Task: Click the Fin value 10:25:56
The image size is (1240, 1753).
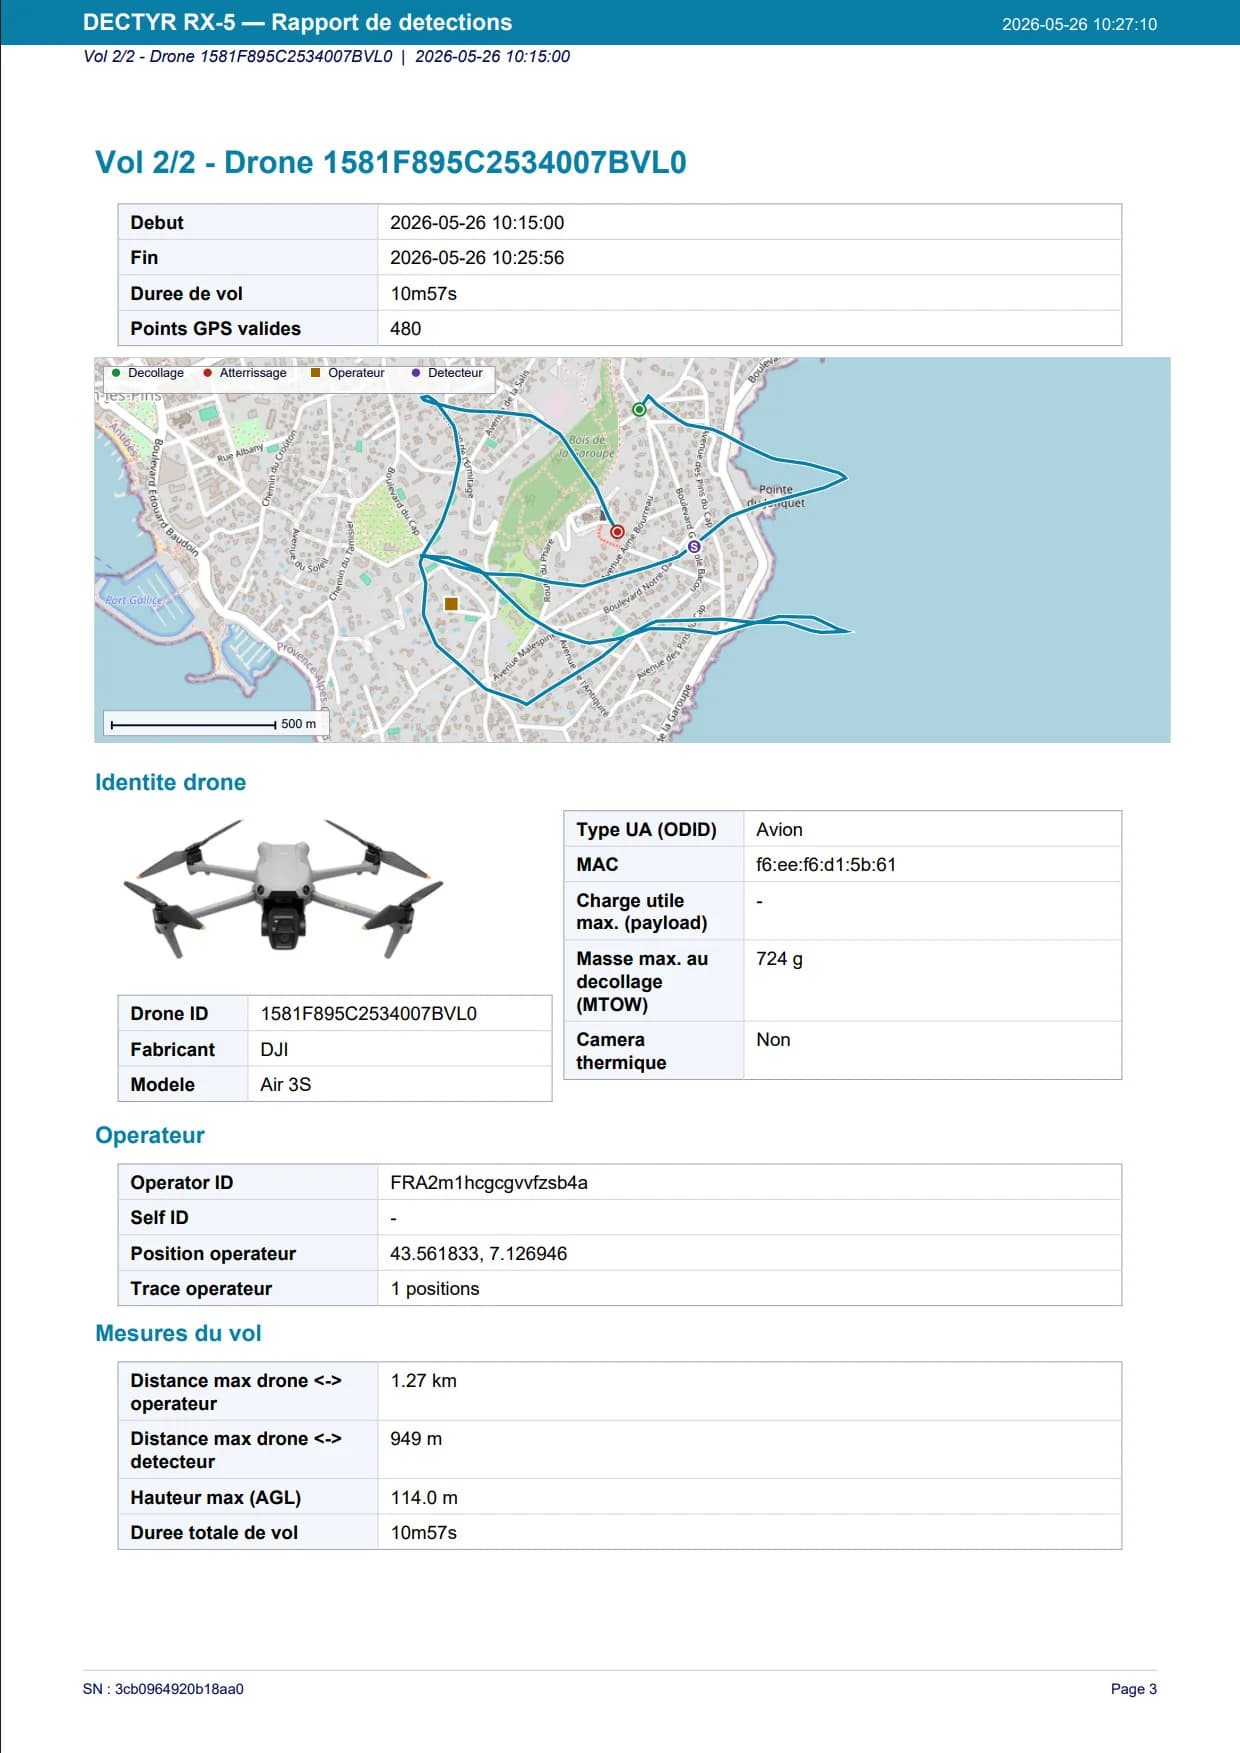Action: (477, 258)
